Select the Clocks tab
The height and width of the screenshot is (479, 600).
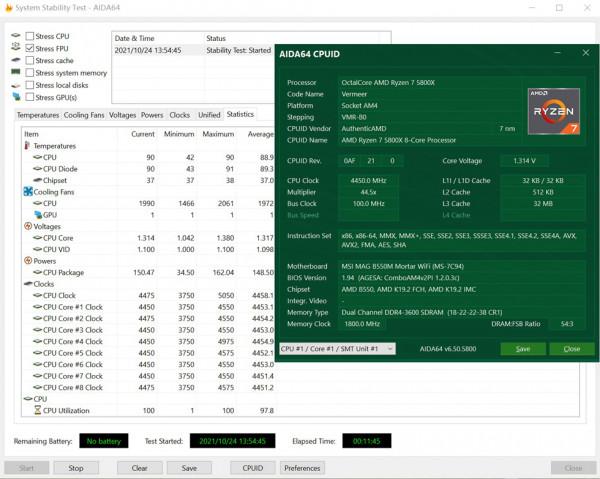click(x=179, y=115)
